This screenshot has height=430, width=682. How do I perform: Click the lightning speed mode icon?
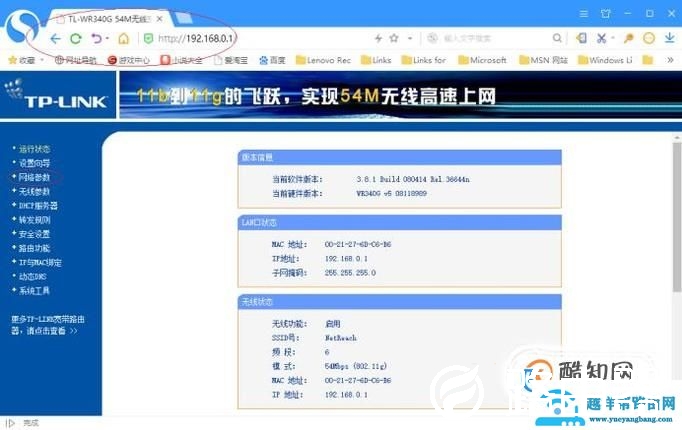click(x=378, y=38)
